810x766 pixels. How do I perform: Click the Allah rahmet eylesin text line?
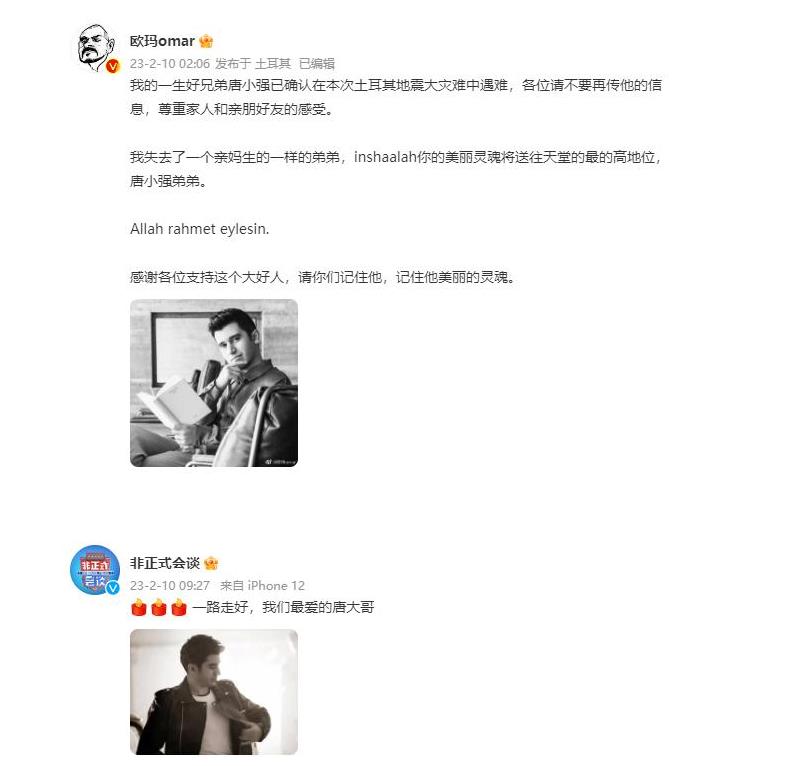(x=200, y=229)
